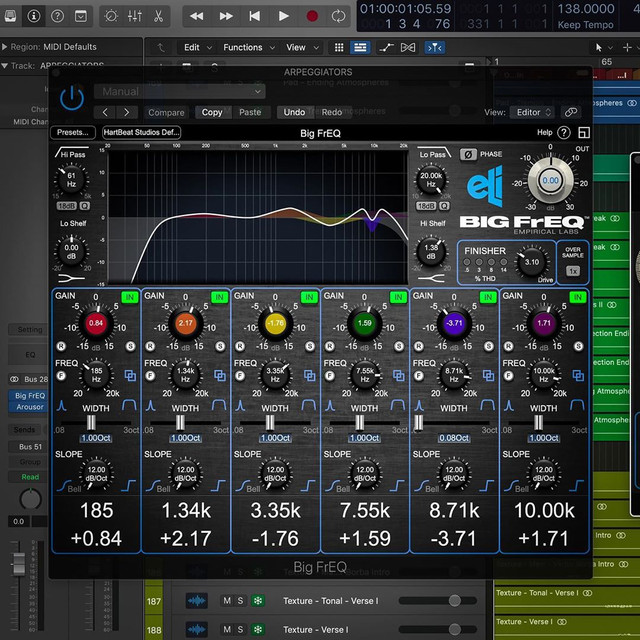Viewport: 640px width, 640px height.
Task: Open the Manual preset dropdown
Action: (x=180, y=91)
